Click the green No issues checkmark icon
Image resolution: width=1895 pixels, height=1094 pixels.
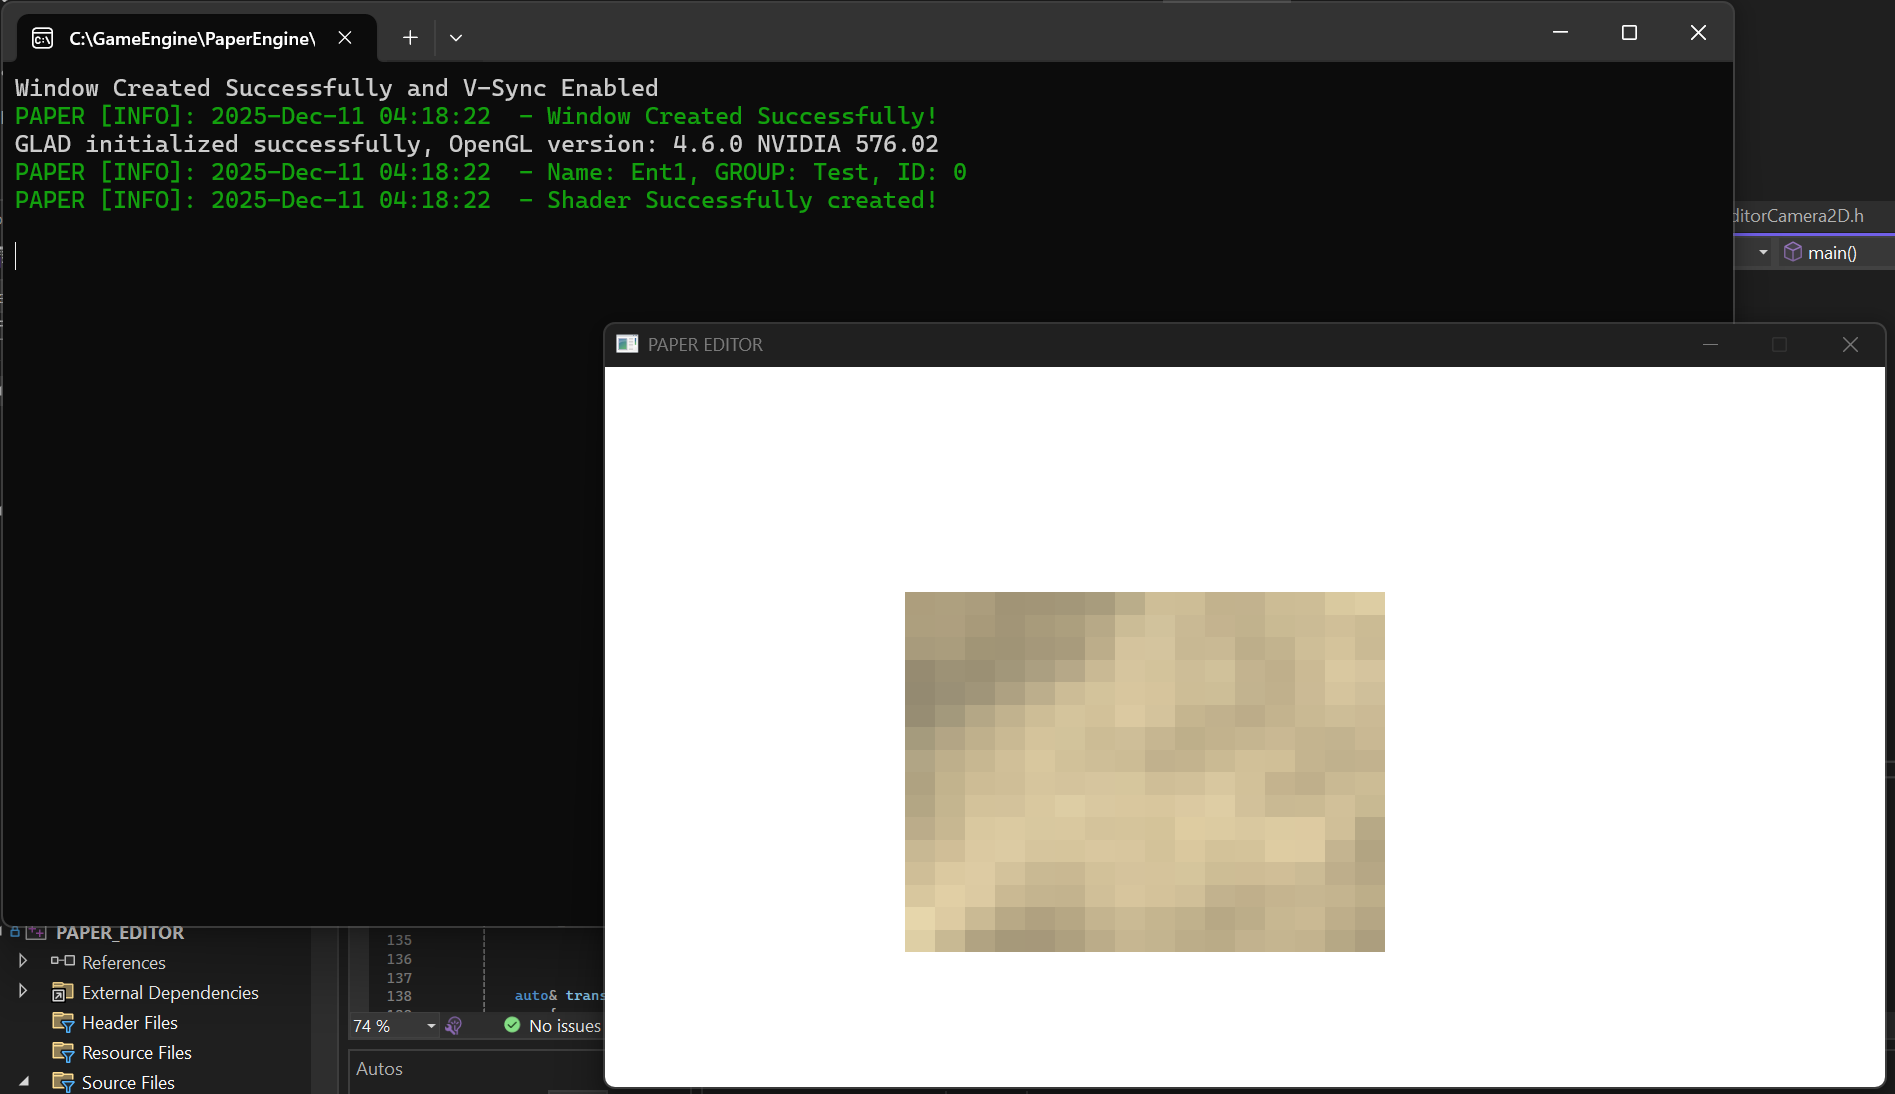coord(512,1025)
